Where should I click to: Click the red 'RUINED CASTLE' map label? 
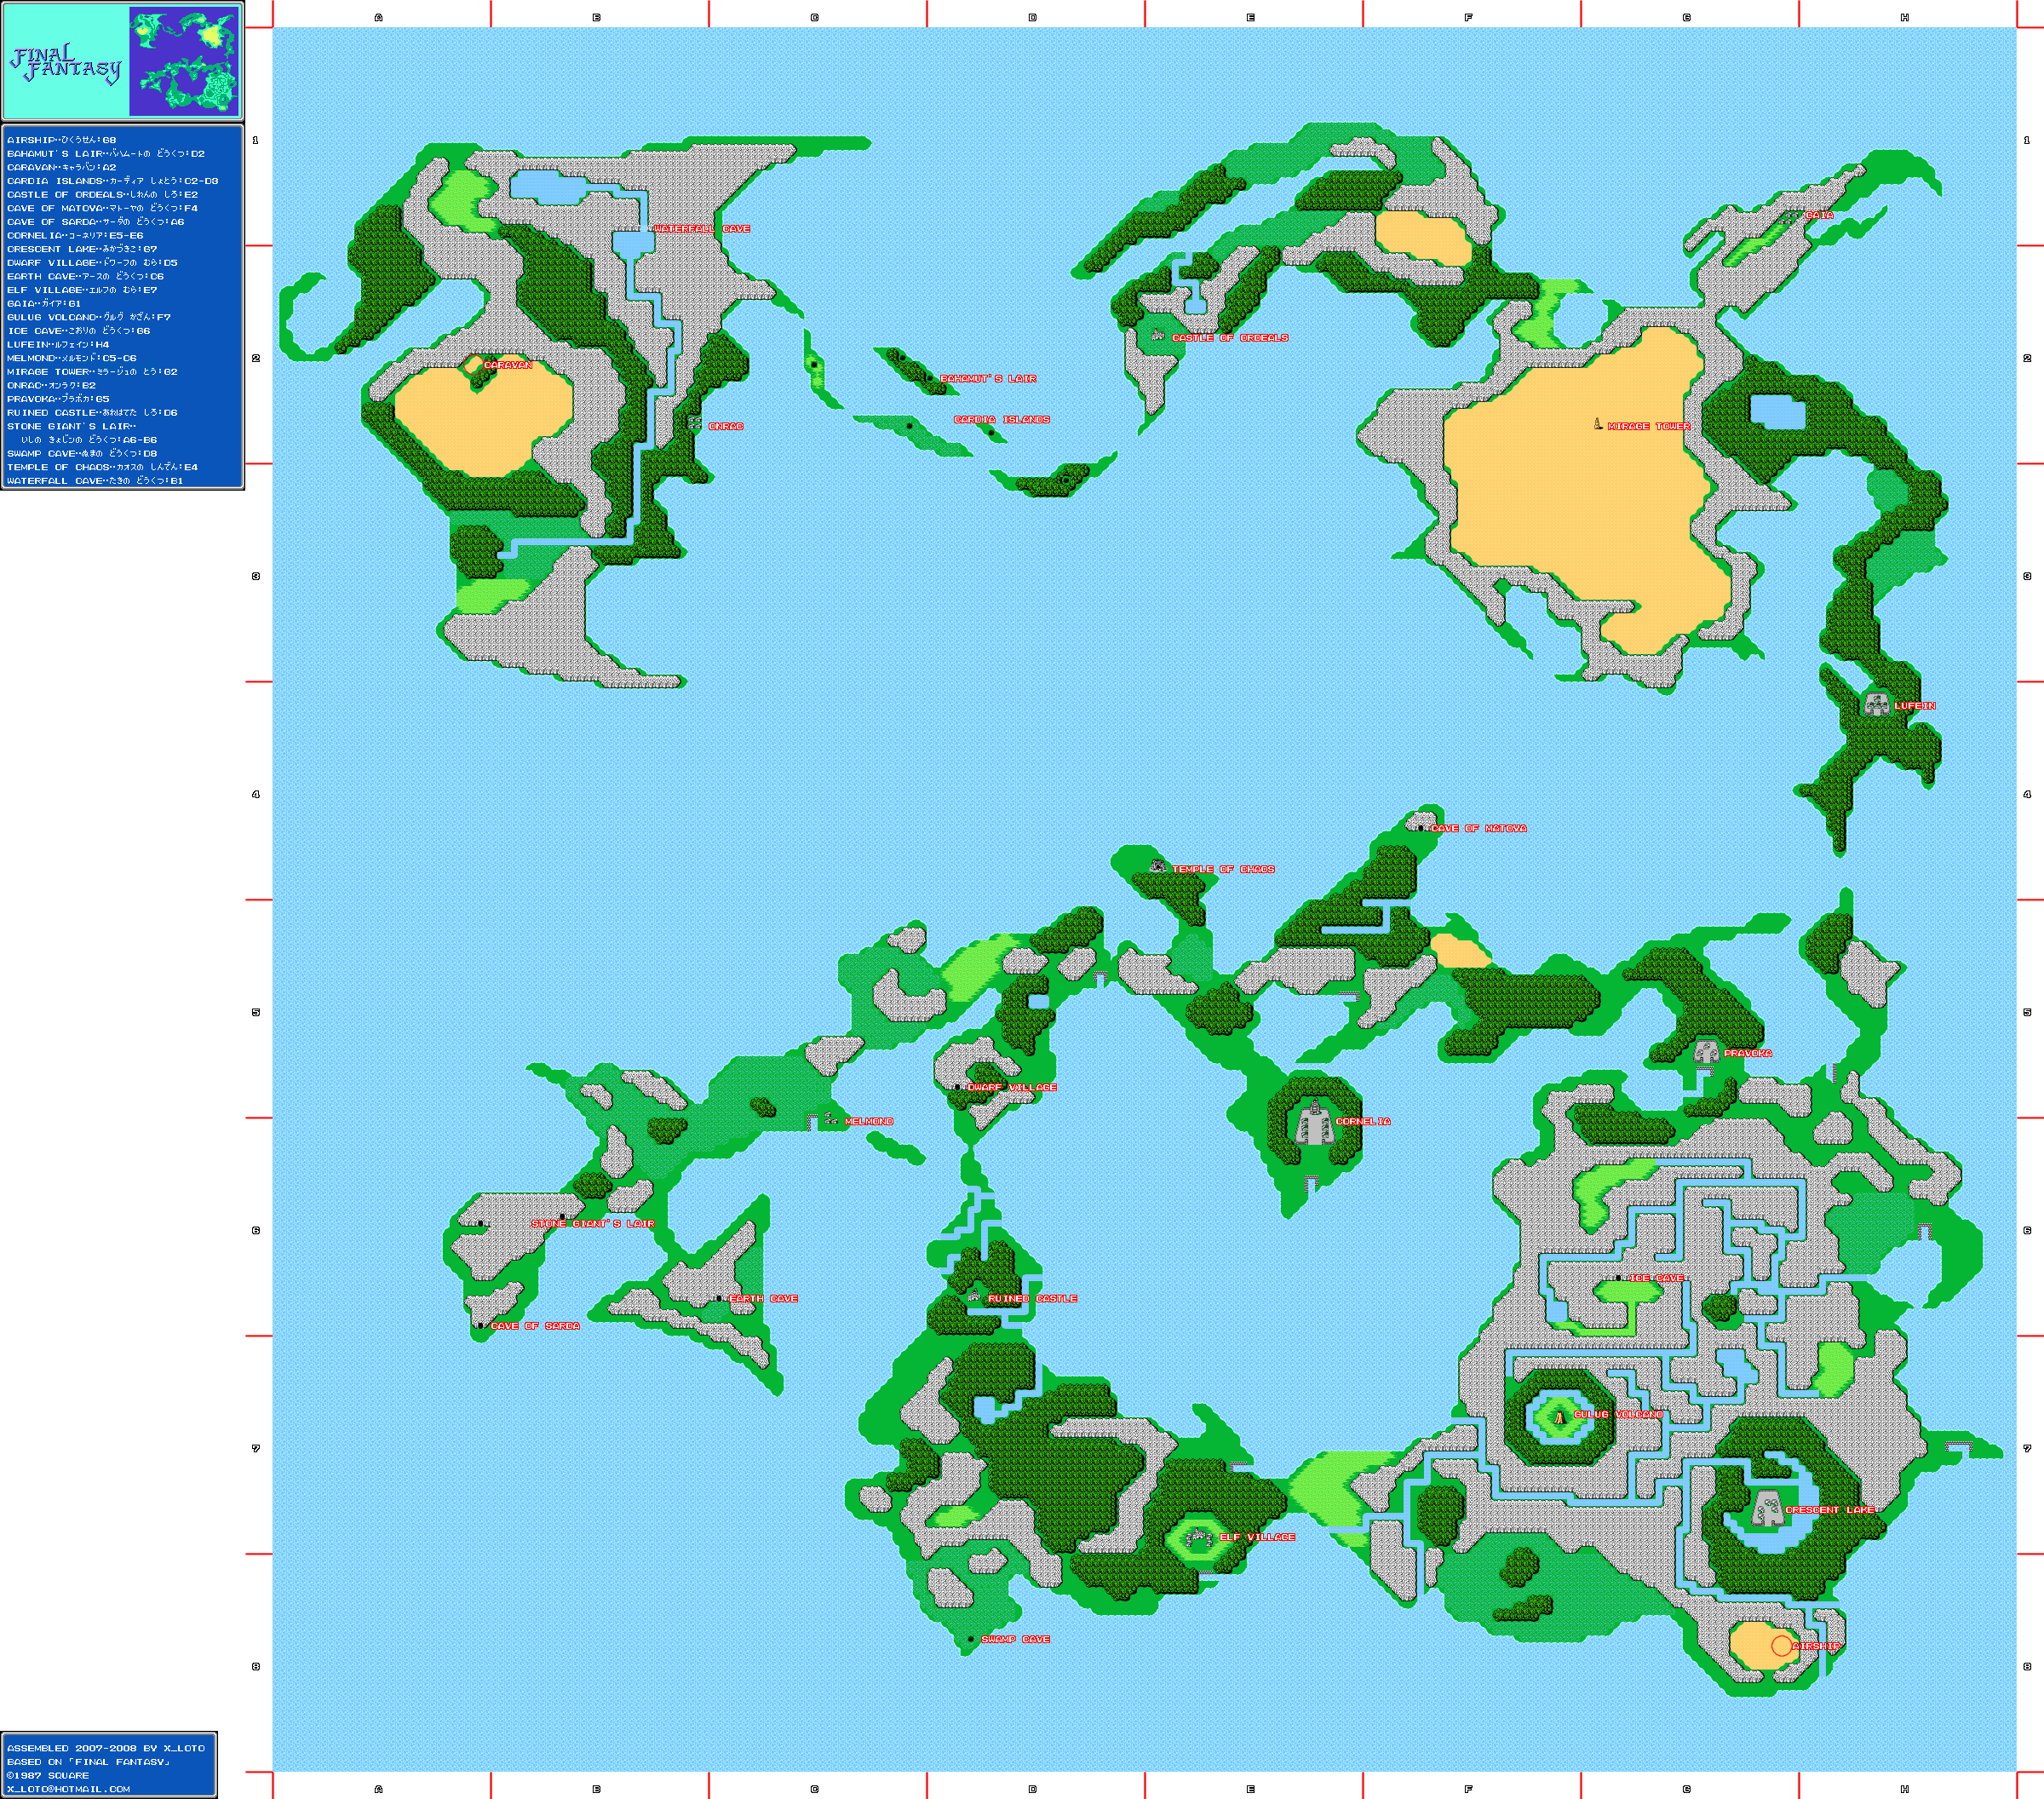(x=1032, y=1298)
